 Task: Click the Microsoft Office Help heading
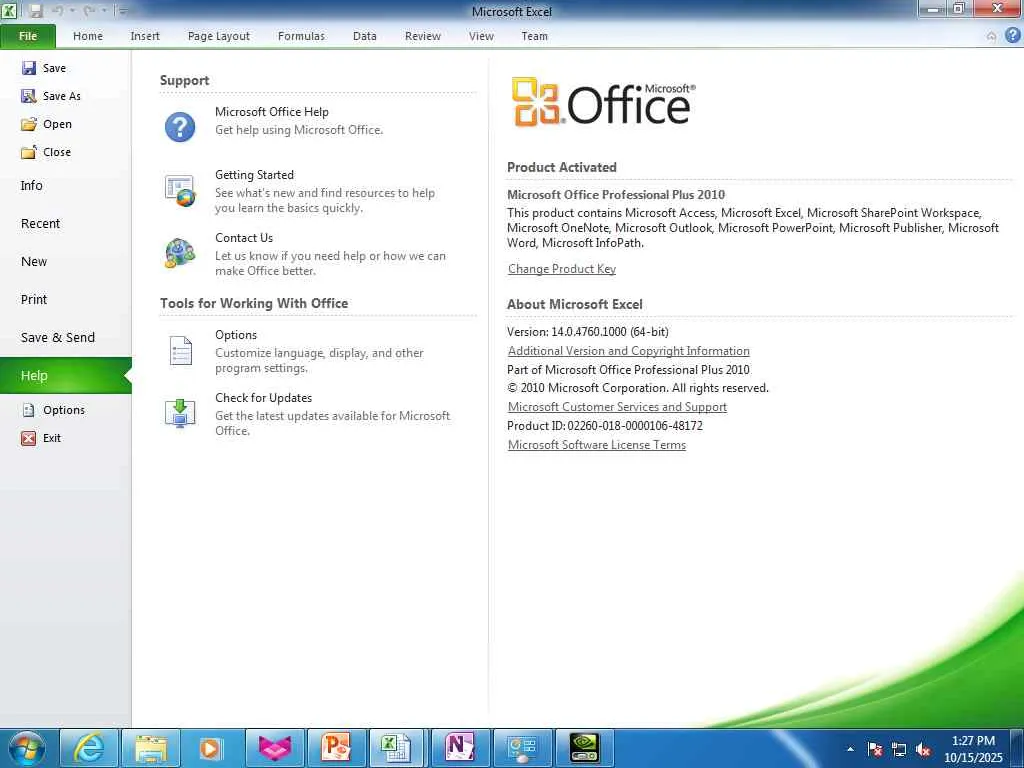[x=272, y=112]
